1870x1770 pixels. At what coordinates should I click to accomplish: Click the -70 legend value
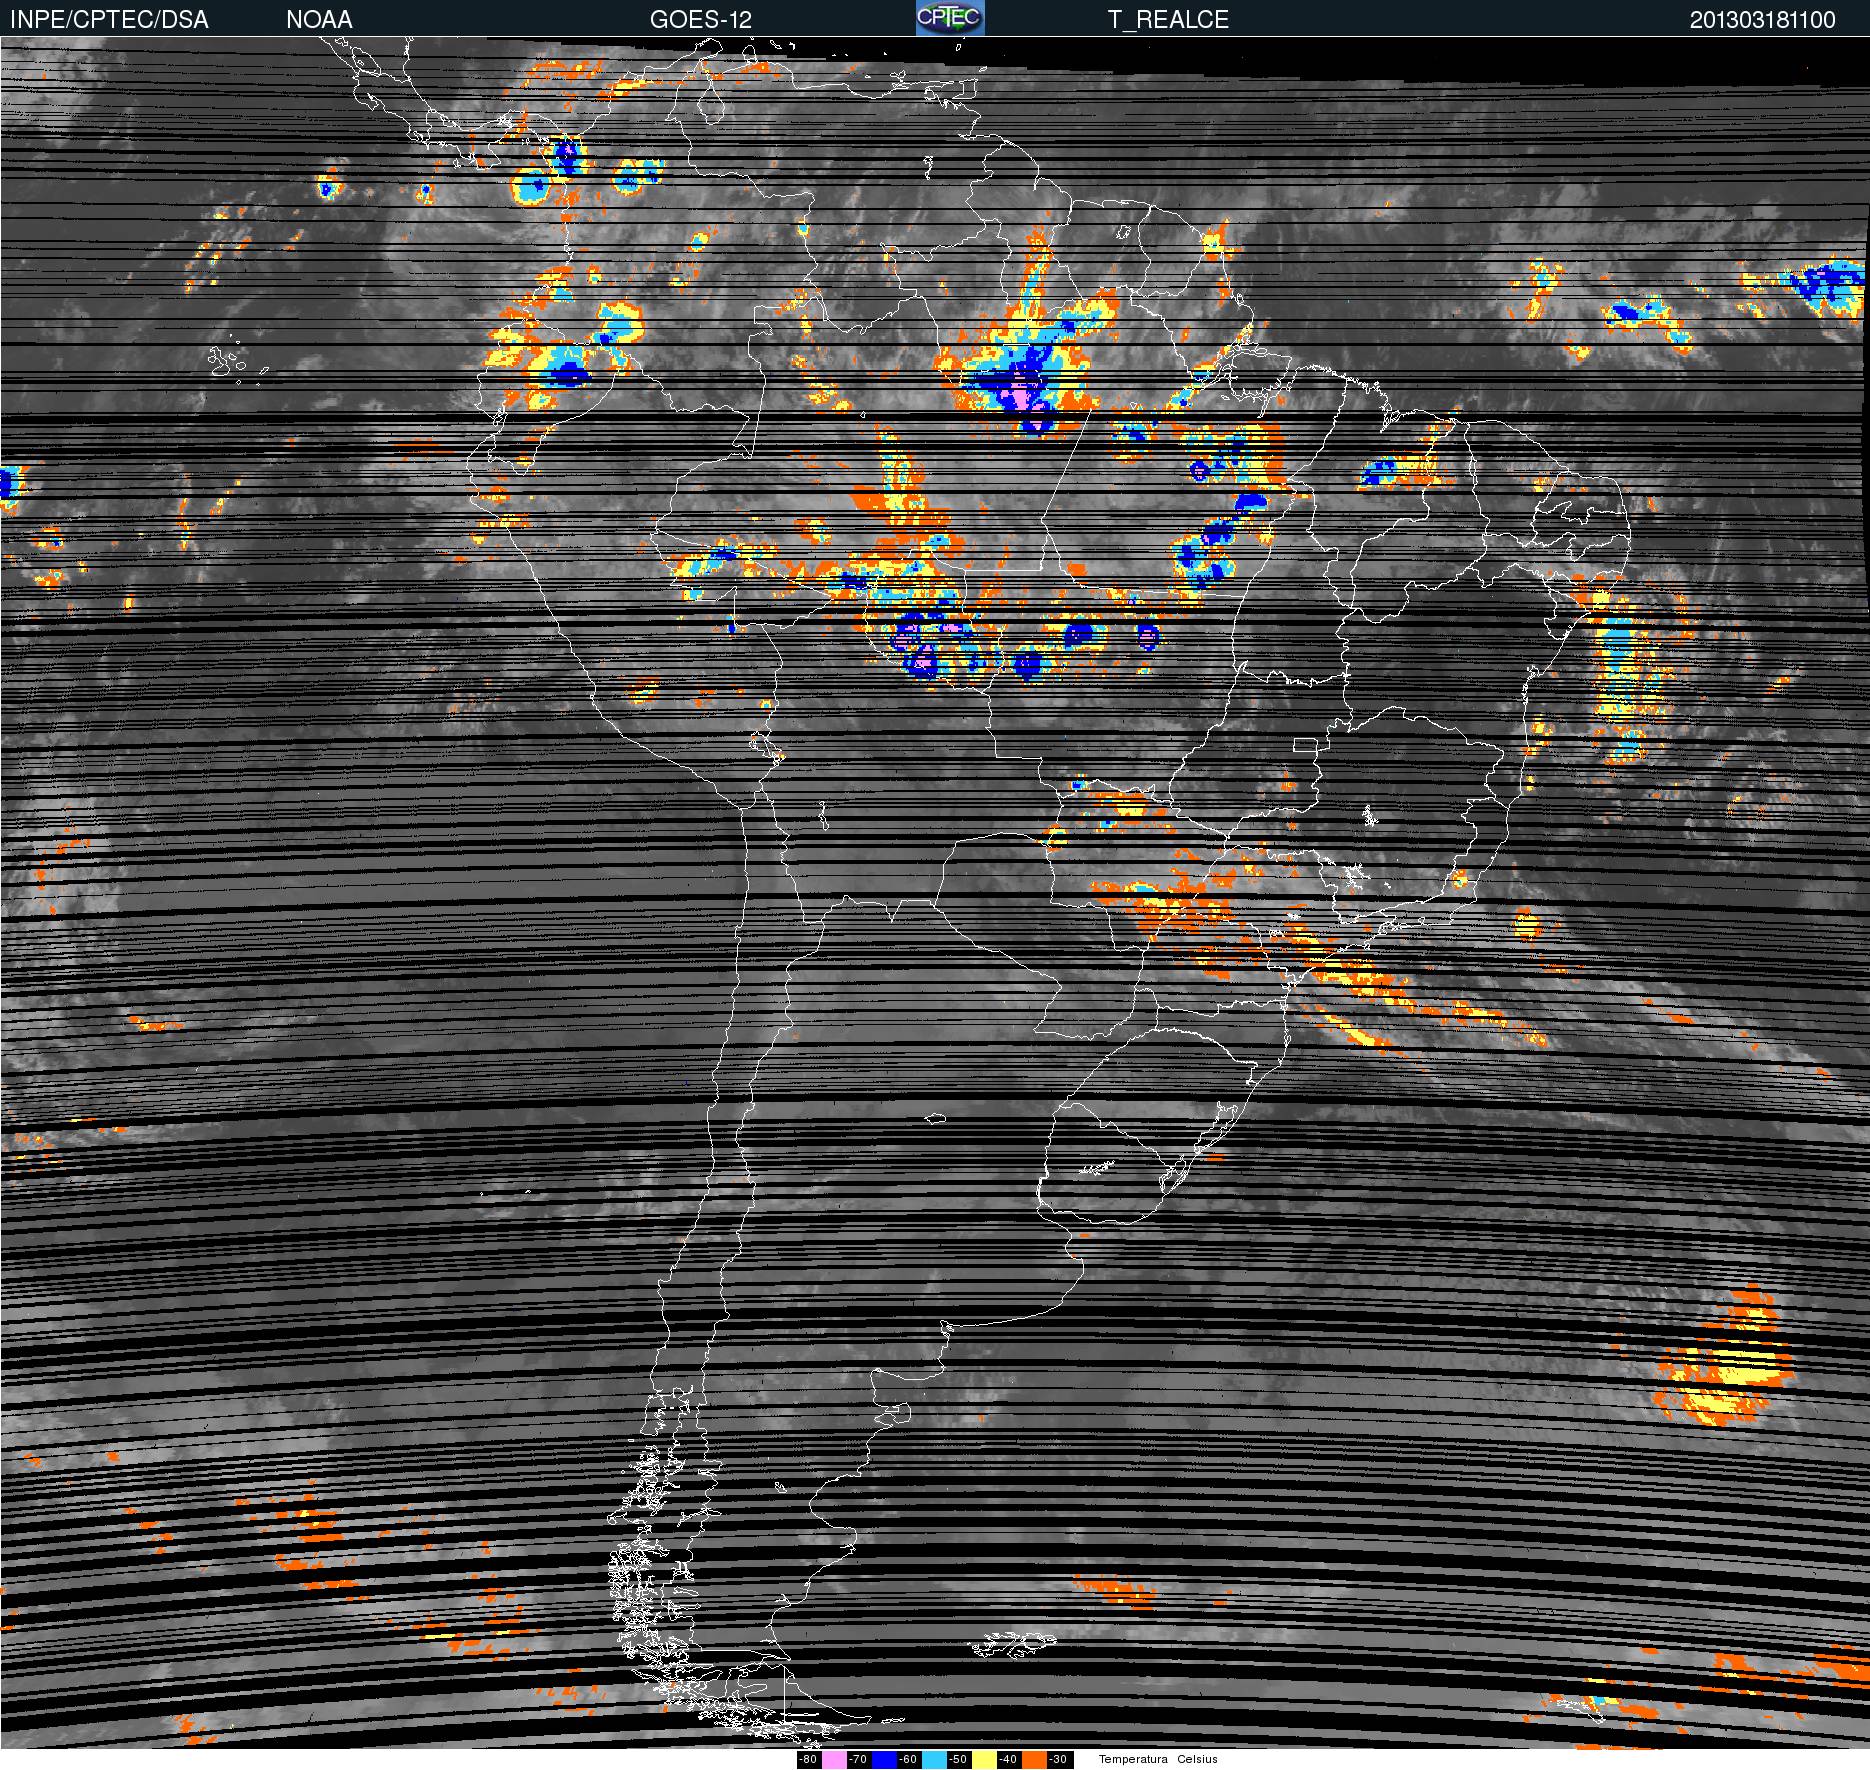click(858, 1759)
